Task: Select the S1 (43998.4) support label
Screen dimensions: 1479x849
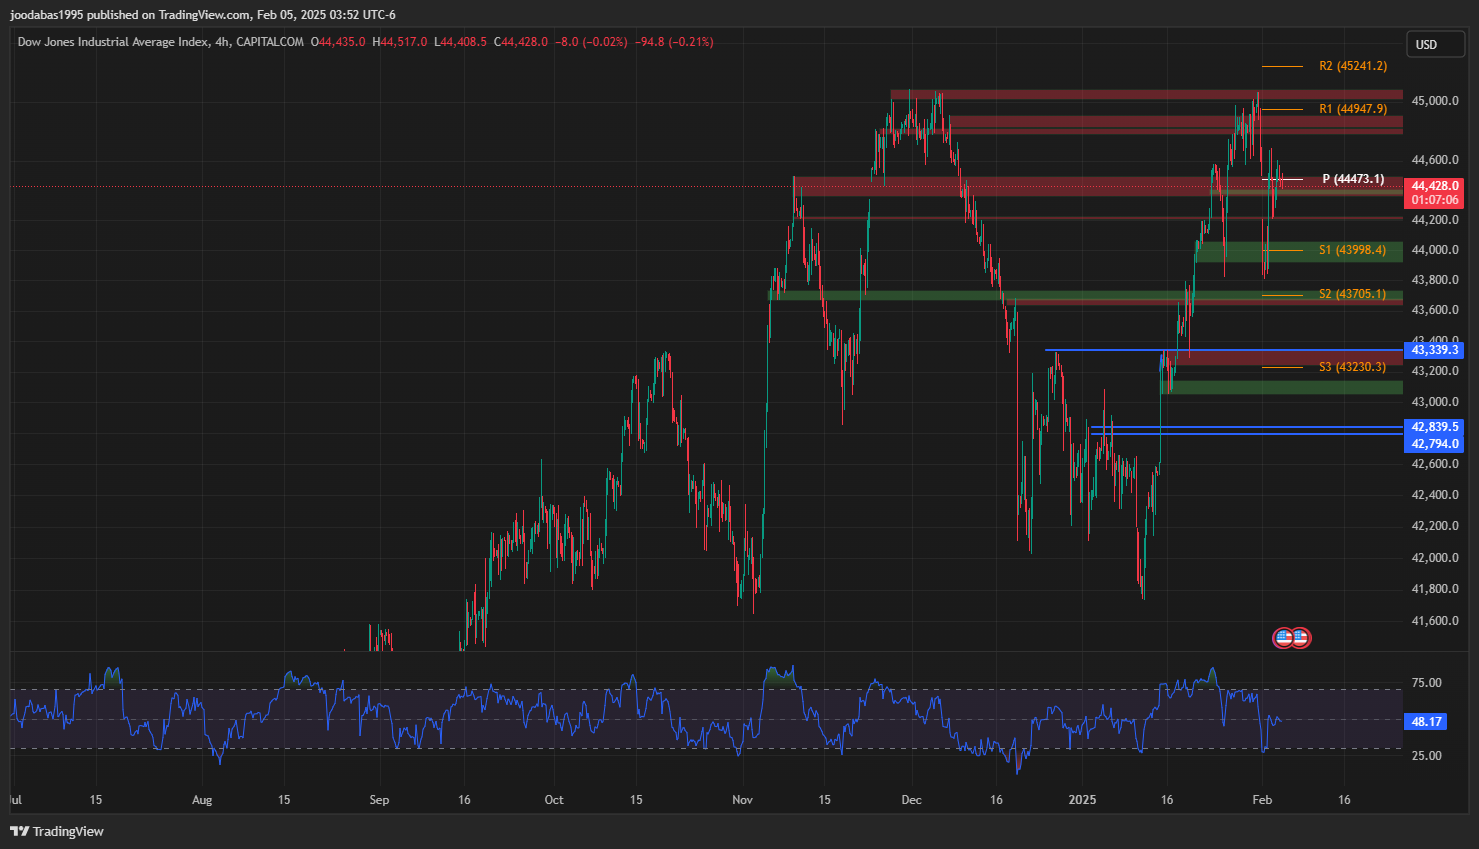Action: 1352,250
